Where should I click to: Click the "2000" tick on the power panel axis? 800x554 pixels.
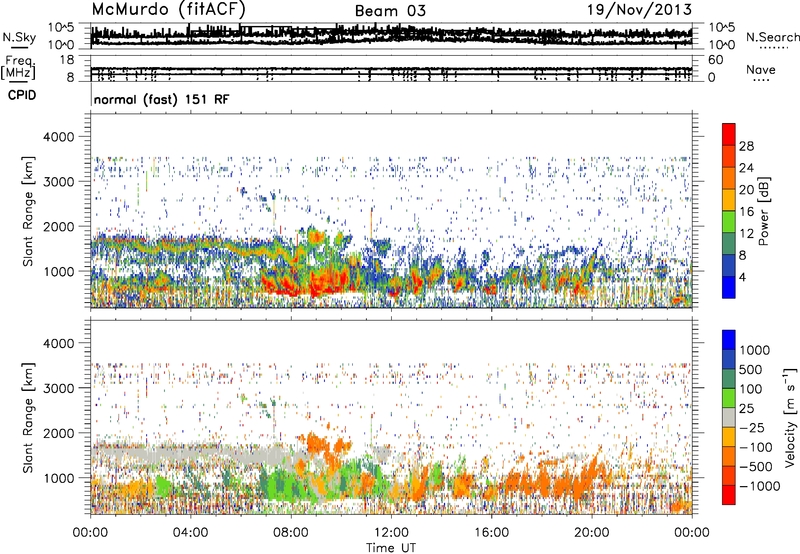[59, 226]
